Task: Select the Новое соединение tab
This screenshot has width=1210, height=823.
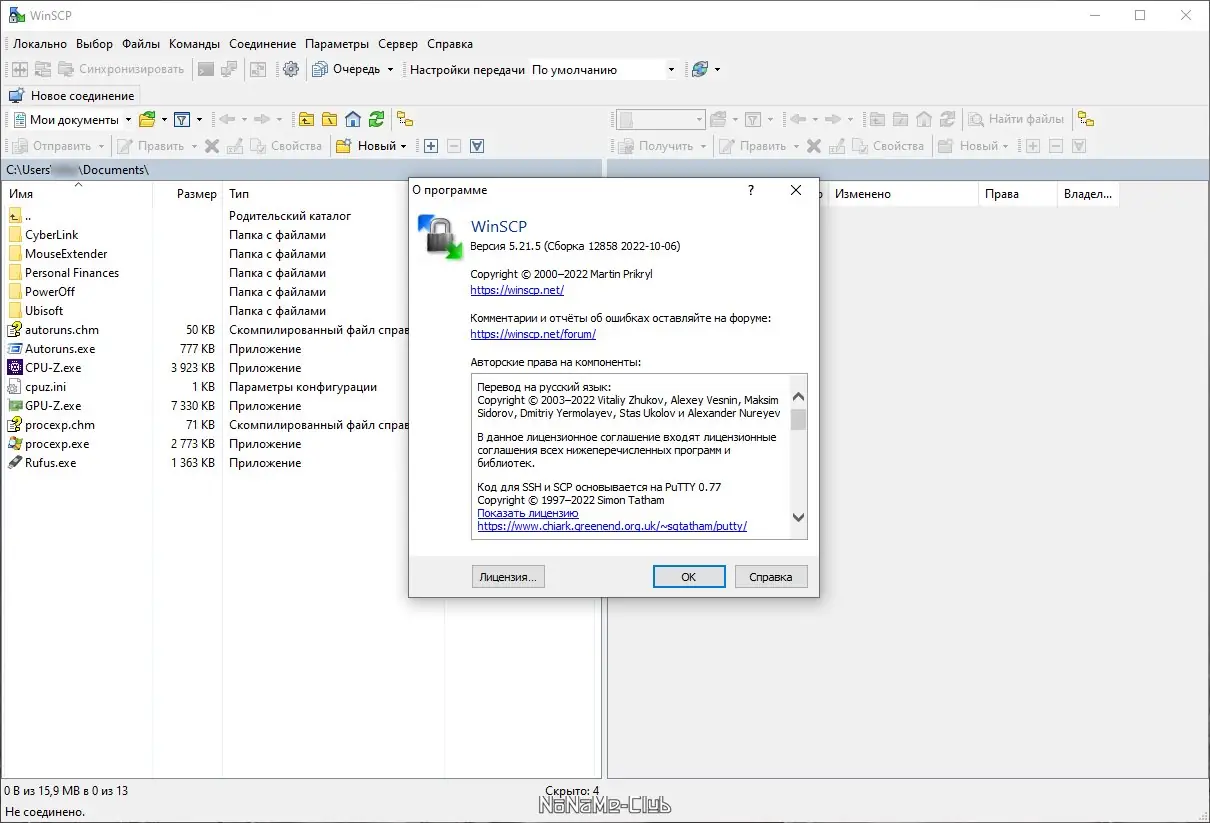Action: pyautogui.click(x=72, y=96)
